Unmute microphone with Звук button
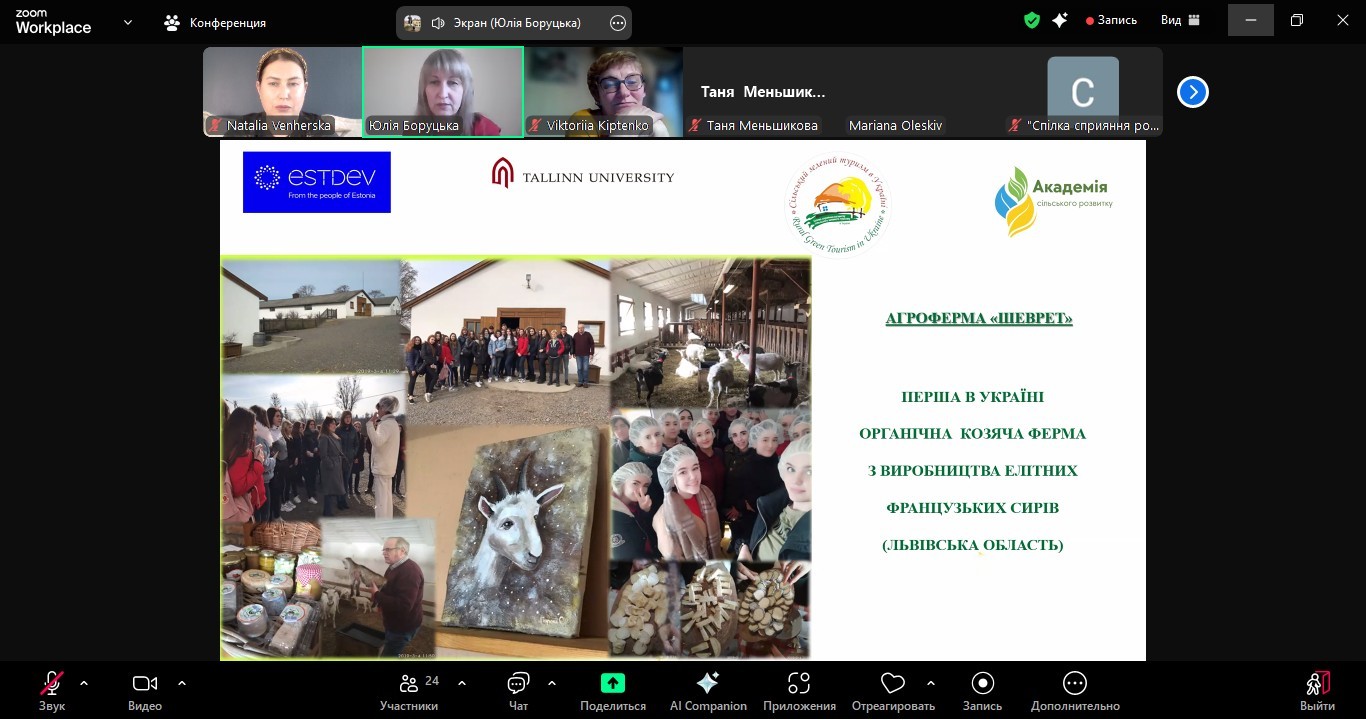This screenshot has height=720, width=1366. click(51, 690)
